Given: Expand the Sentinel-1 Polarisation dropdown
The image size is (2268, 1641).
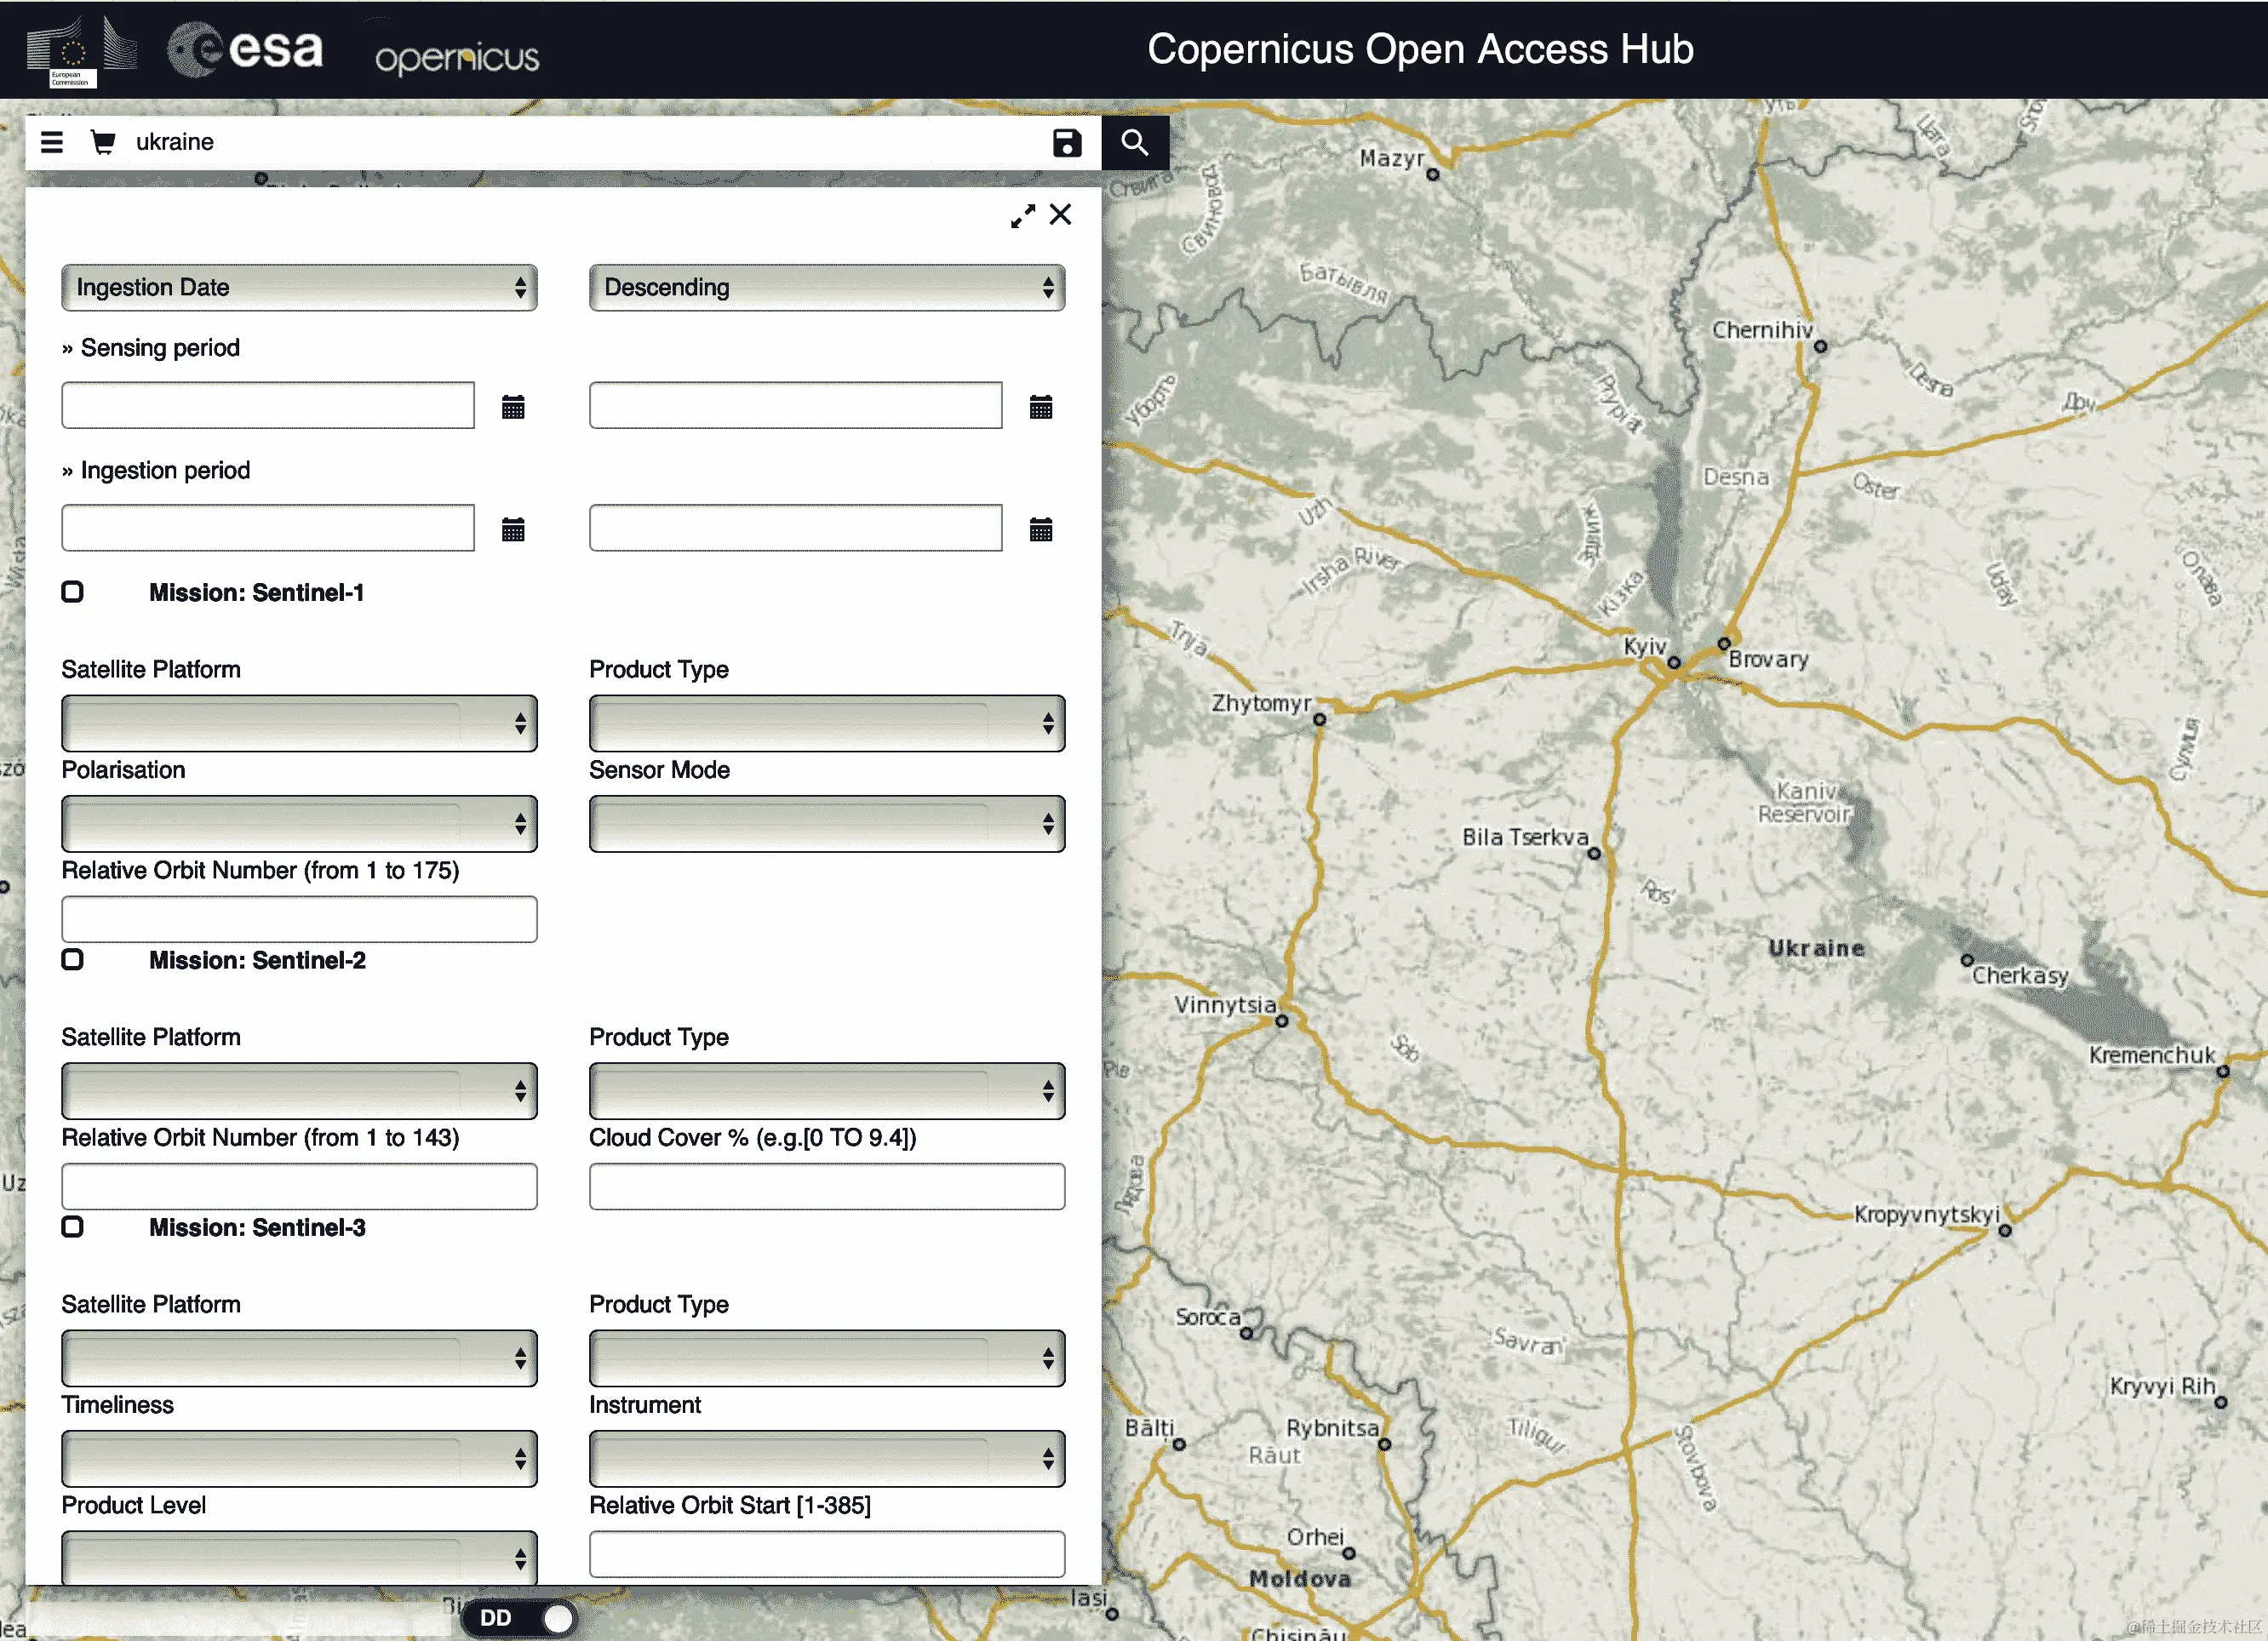Looking at the screenshot, I should click(x=299, y=824).
